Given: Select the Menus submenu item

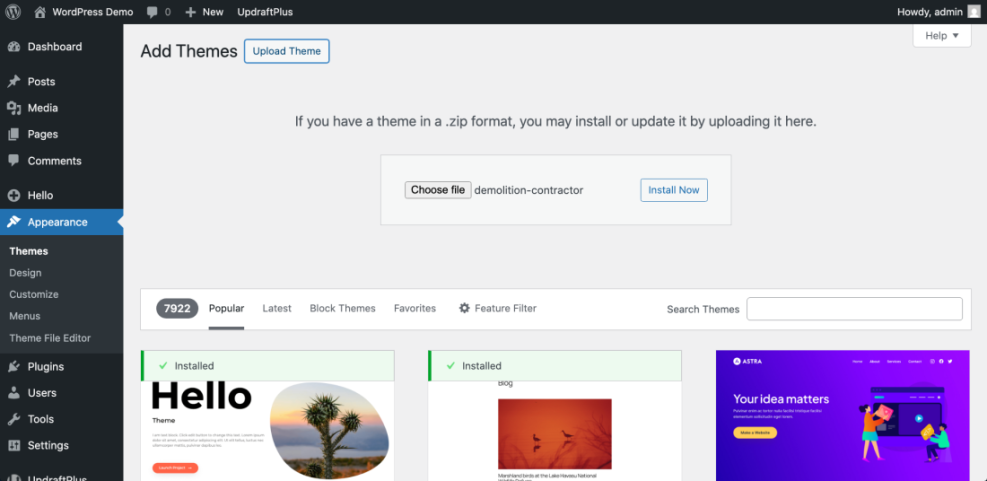Looking at the screenshot, I should point(25,316).
